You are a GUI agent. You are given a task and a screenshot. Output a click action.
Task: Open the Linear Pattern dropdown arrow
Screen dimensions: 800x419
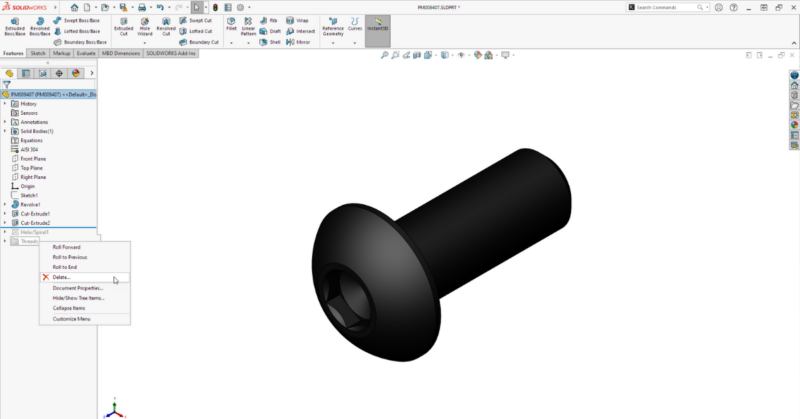click(248, 43)
